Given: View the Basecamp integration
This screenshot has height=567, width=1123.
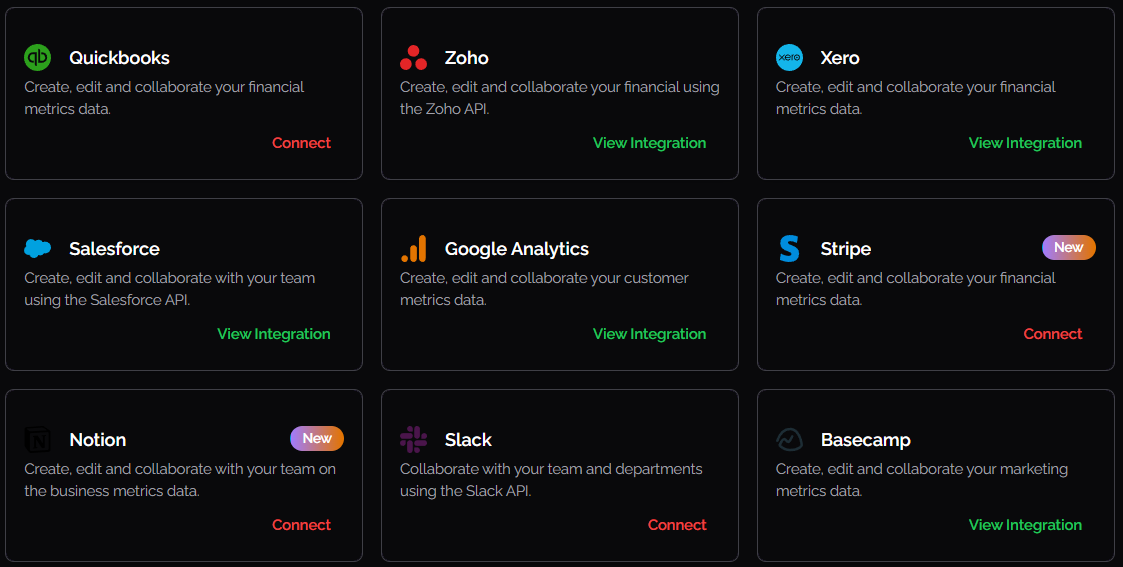Looking at the screenshot, I should 1025,525.
